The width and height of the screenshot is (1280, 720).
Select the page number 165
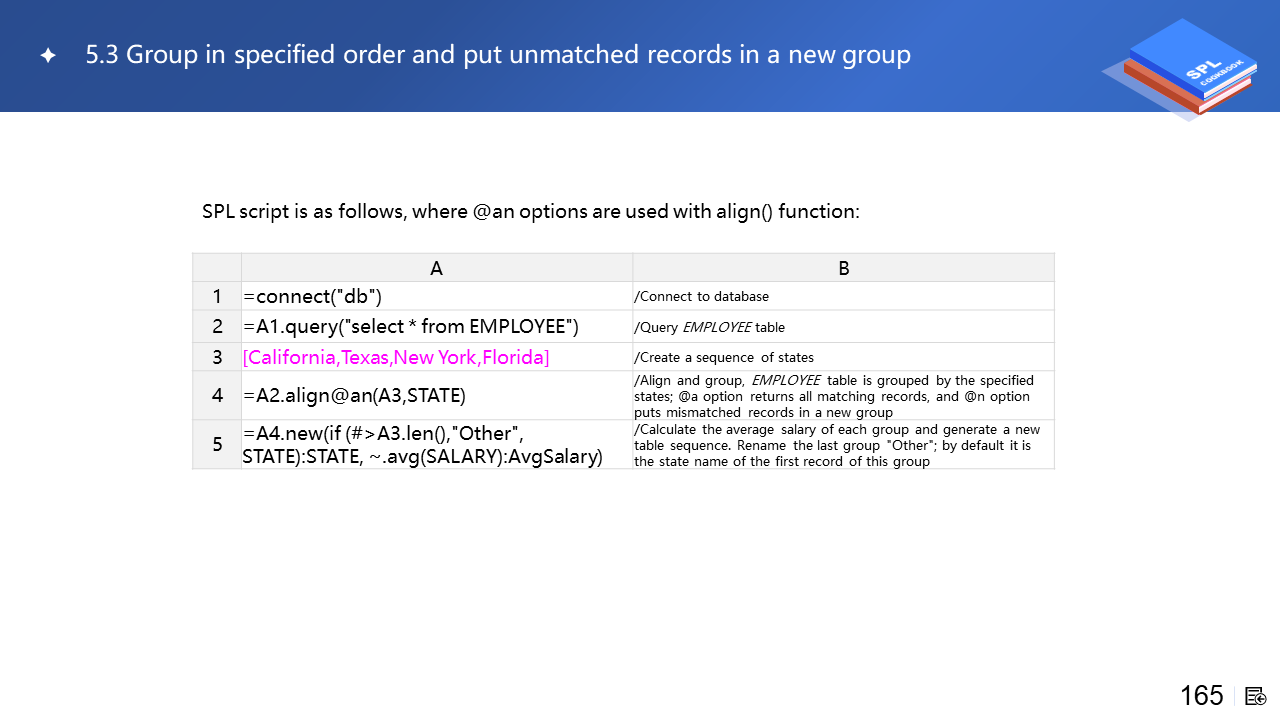pyautogui.click(x=1201, y=696)
